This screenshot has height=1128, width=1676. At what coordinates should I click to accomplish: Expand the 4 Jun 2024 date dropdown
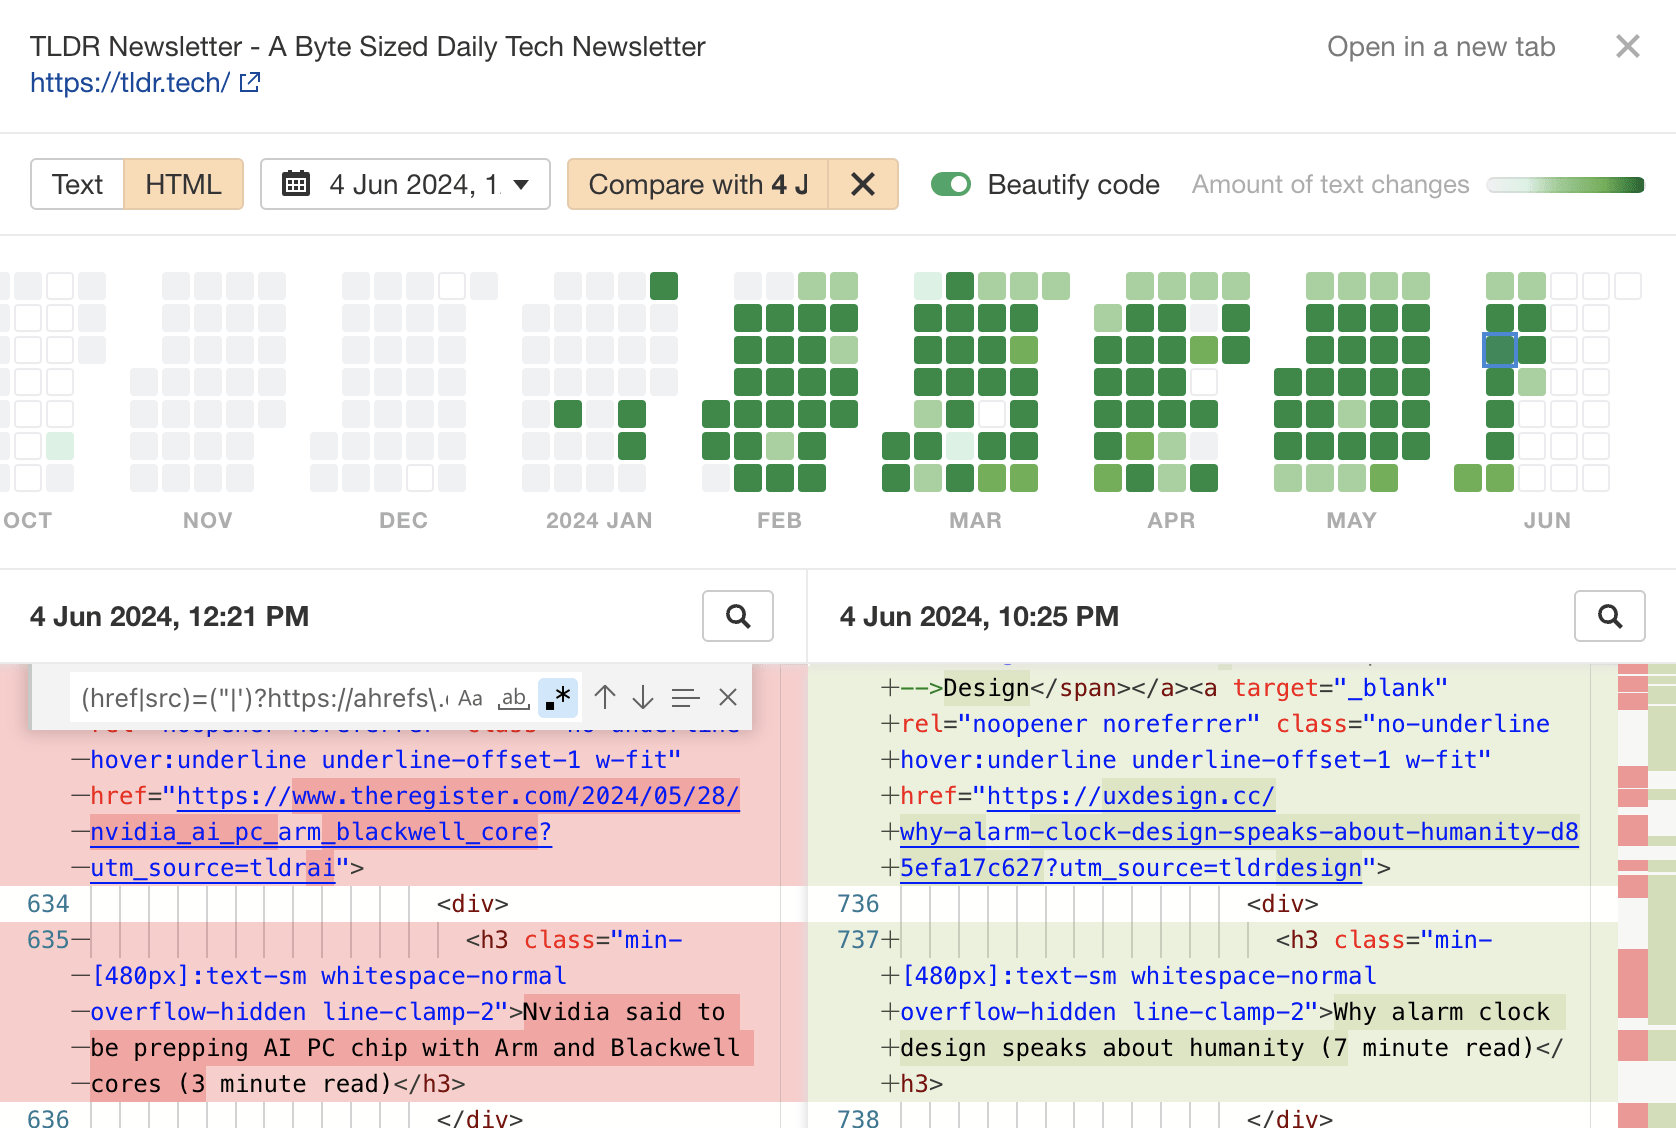(521, 184)
